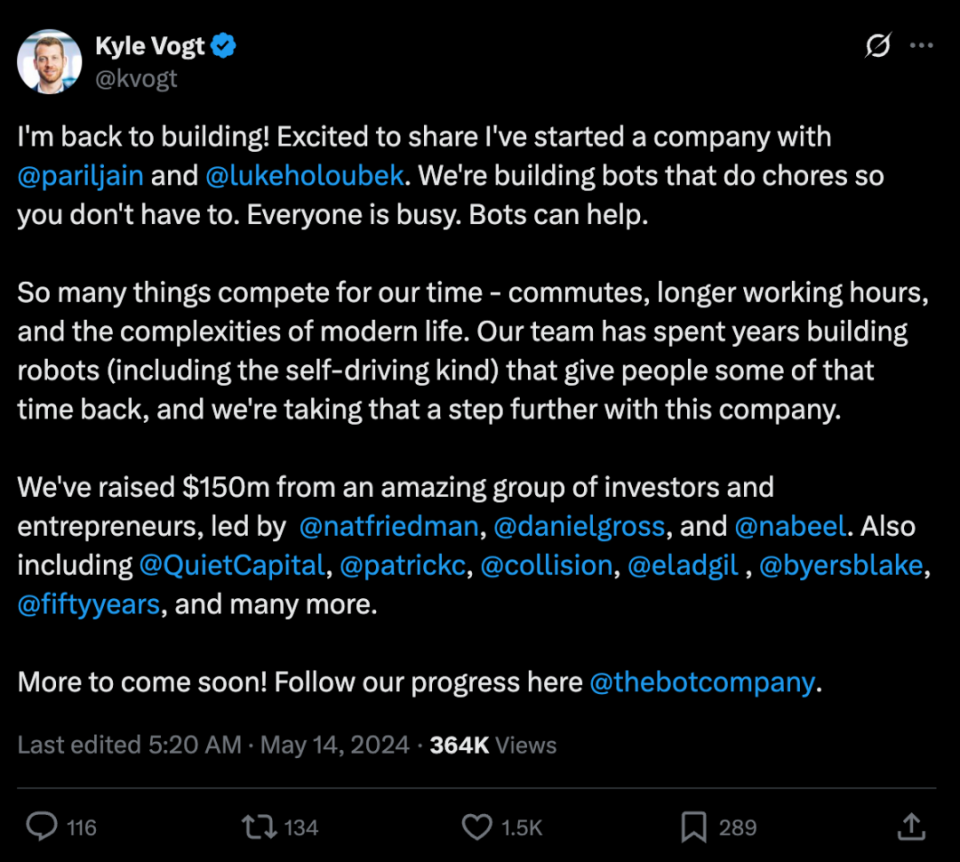Click the @eladgil mention
Screen dimensions: 960x862
[x=682, y=565]
